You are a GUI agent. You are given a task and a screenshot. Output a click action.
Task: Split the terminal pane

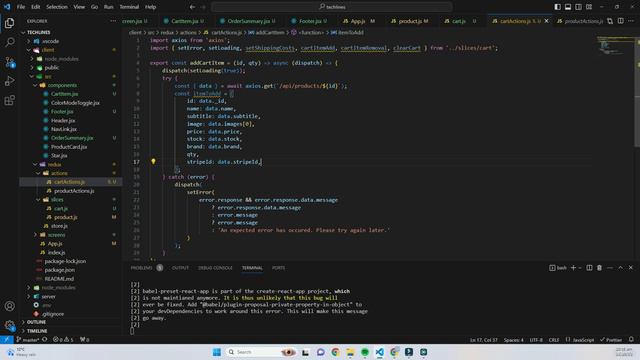(x=589, y=268)
